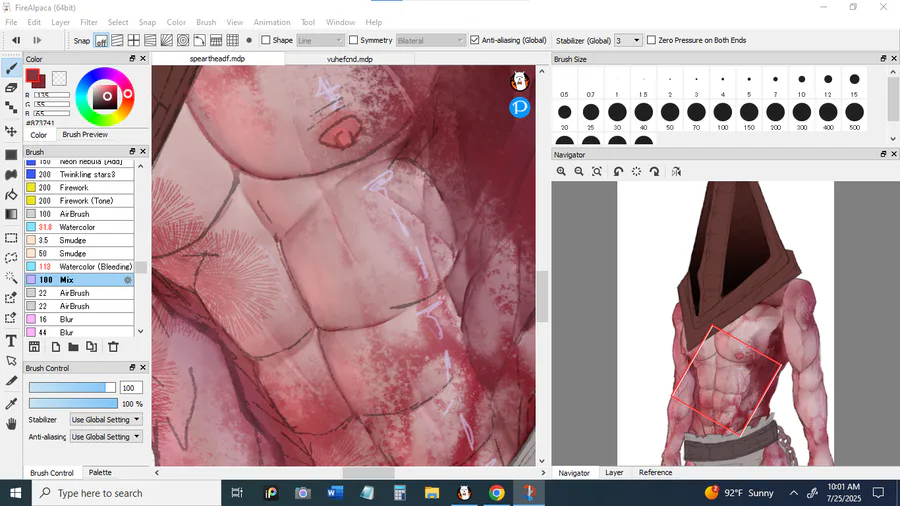Enable the concentric circle snap
900x506 pixels.
pos(183,40)
